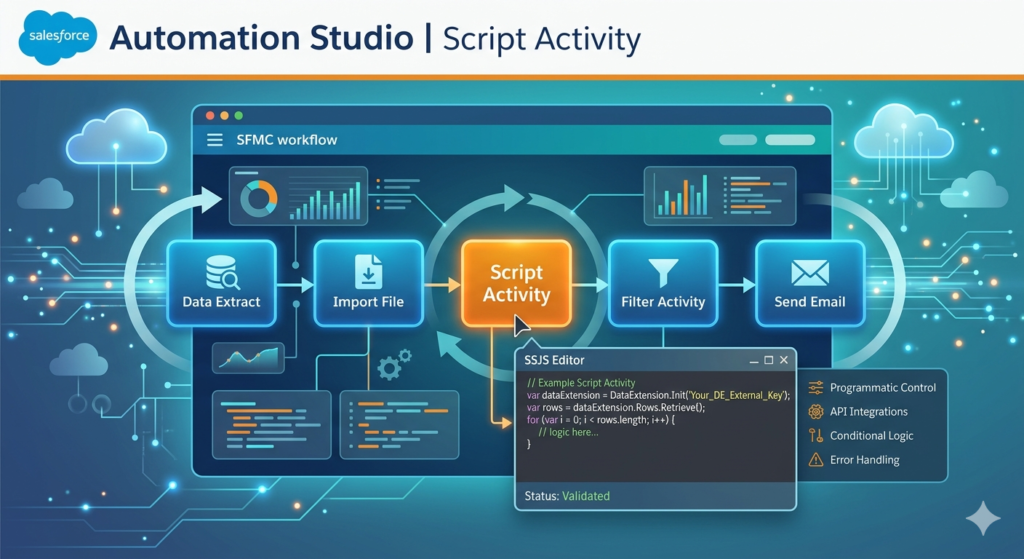Select the Filter Activity node
The height and width of the screenshot is (559, 1024).
pos(663,283)
